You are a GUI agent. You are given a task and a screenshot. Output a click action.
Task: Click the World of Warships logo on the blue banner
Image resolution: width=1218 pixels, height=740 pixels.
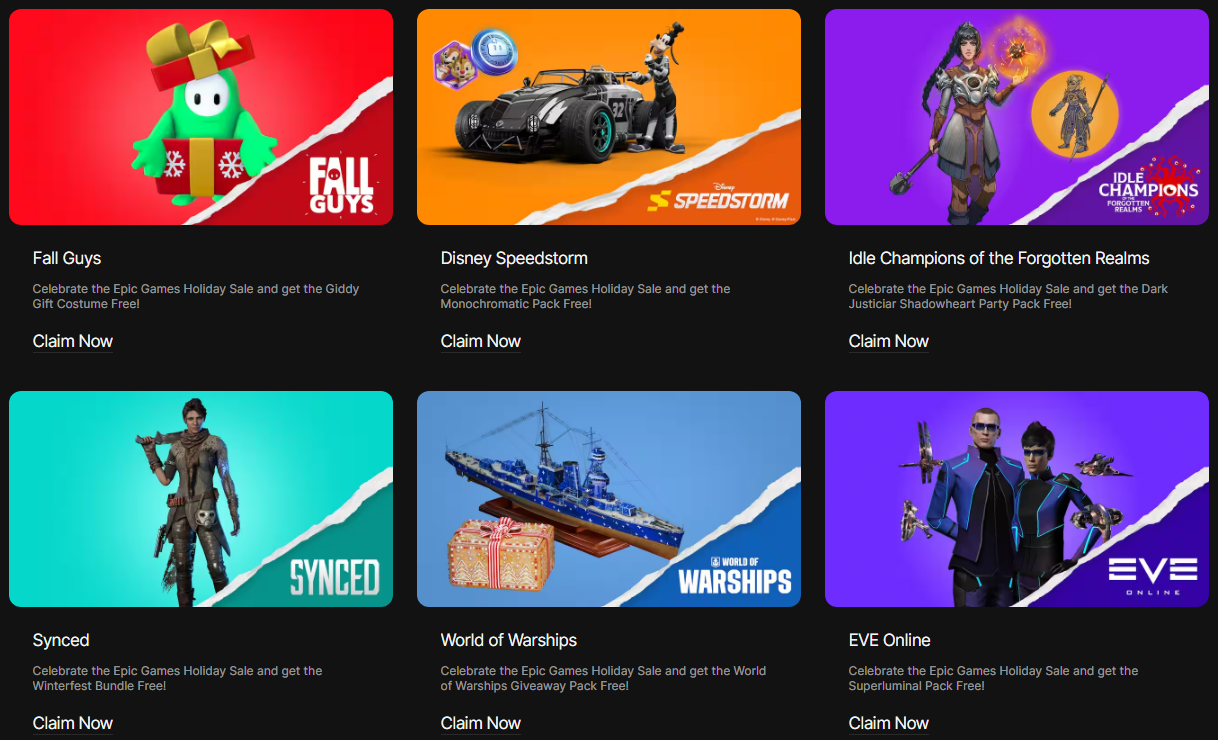point(735,575)
